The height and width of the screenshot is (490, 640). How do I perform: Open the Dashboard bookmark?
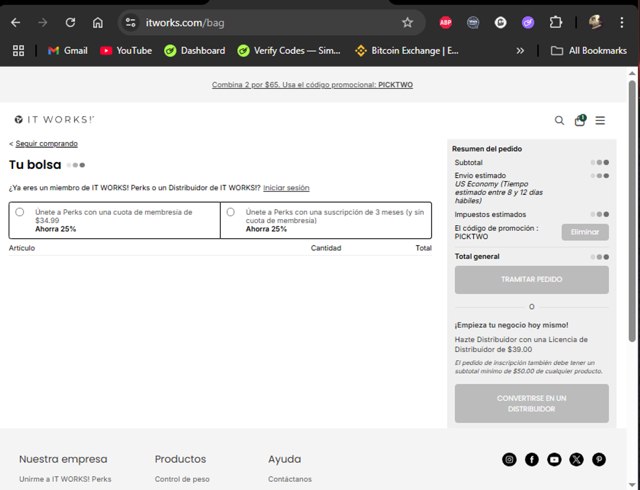pos(194,51)
